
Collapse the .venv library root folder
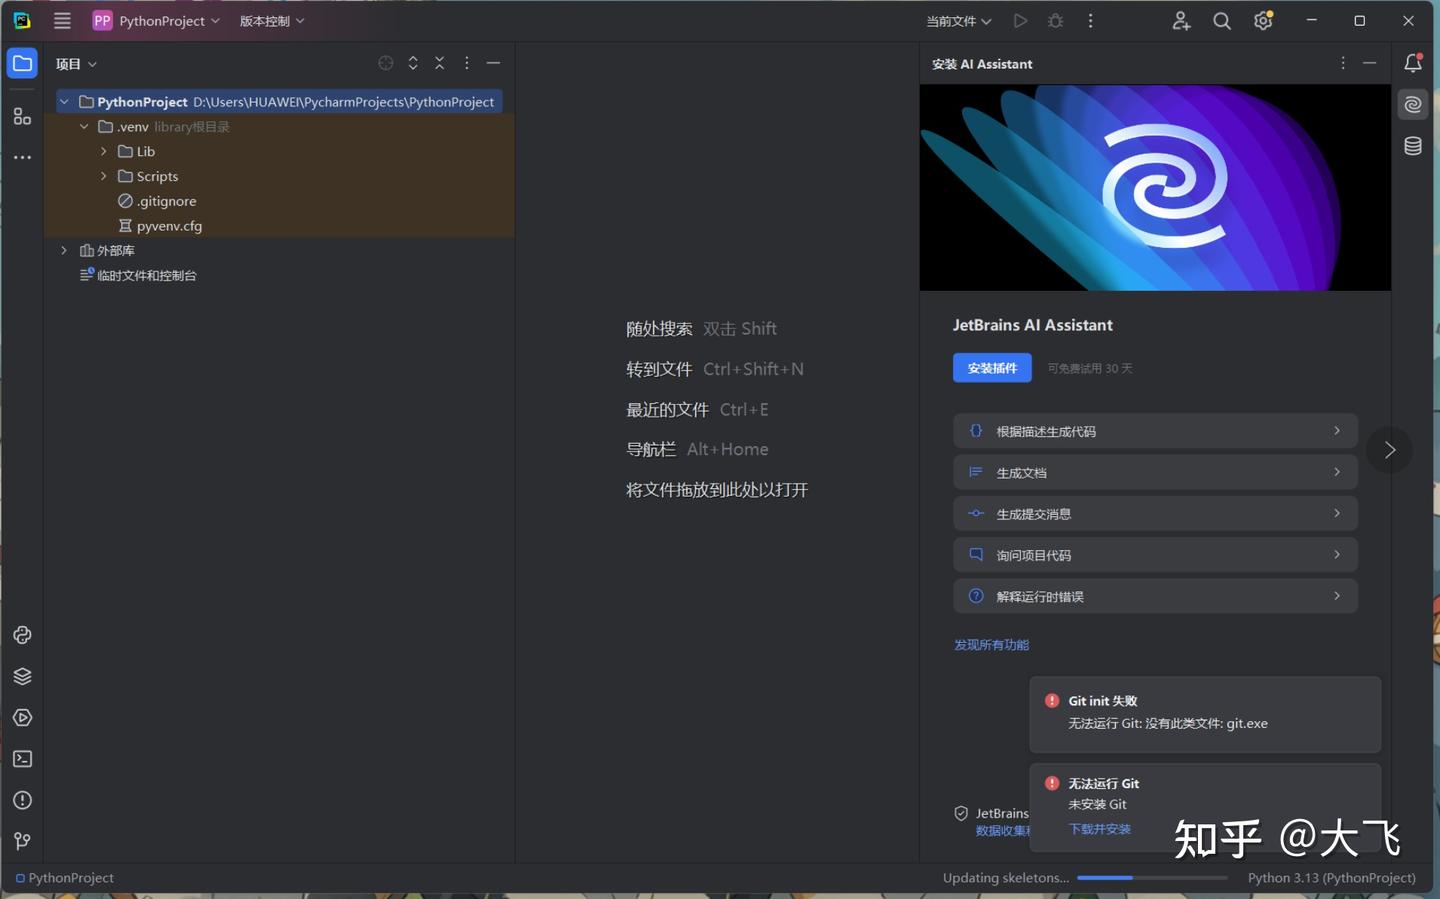pyautogui.click(x=84, y=126)
